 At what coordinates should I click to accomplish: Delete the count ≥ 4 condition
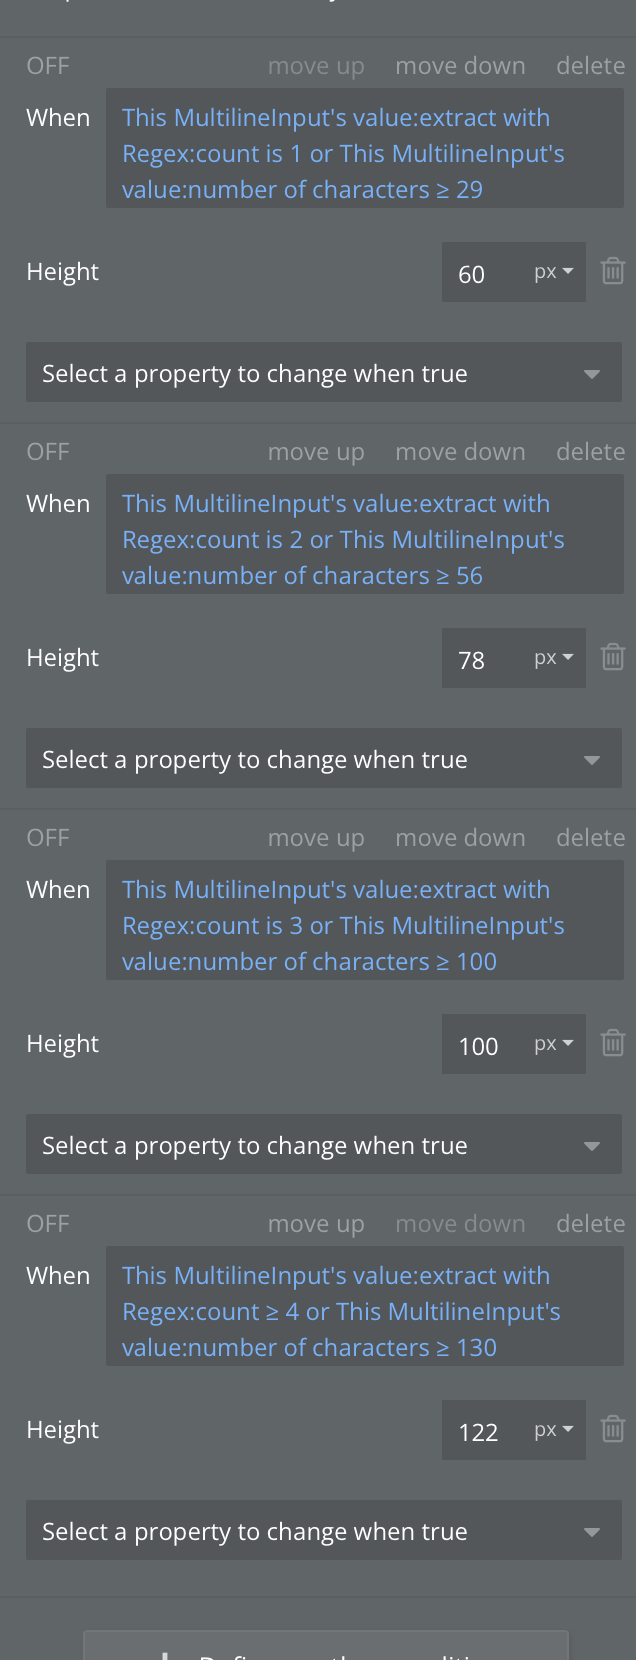pyautogui.click(x=590, y=1224)
